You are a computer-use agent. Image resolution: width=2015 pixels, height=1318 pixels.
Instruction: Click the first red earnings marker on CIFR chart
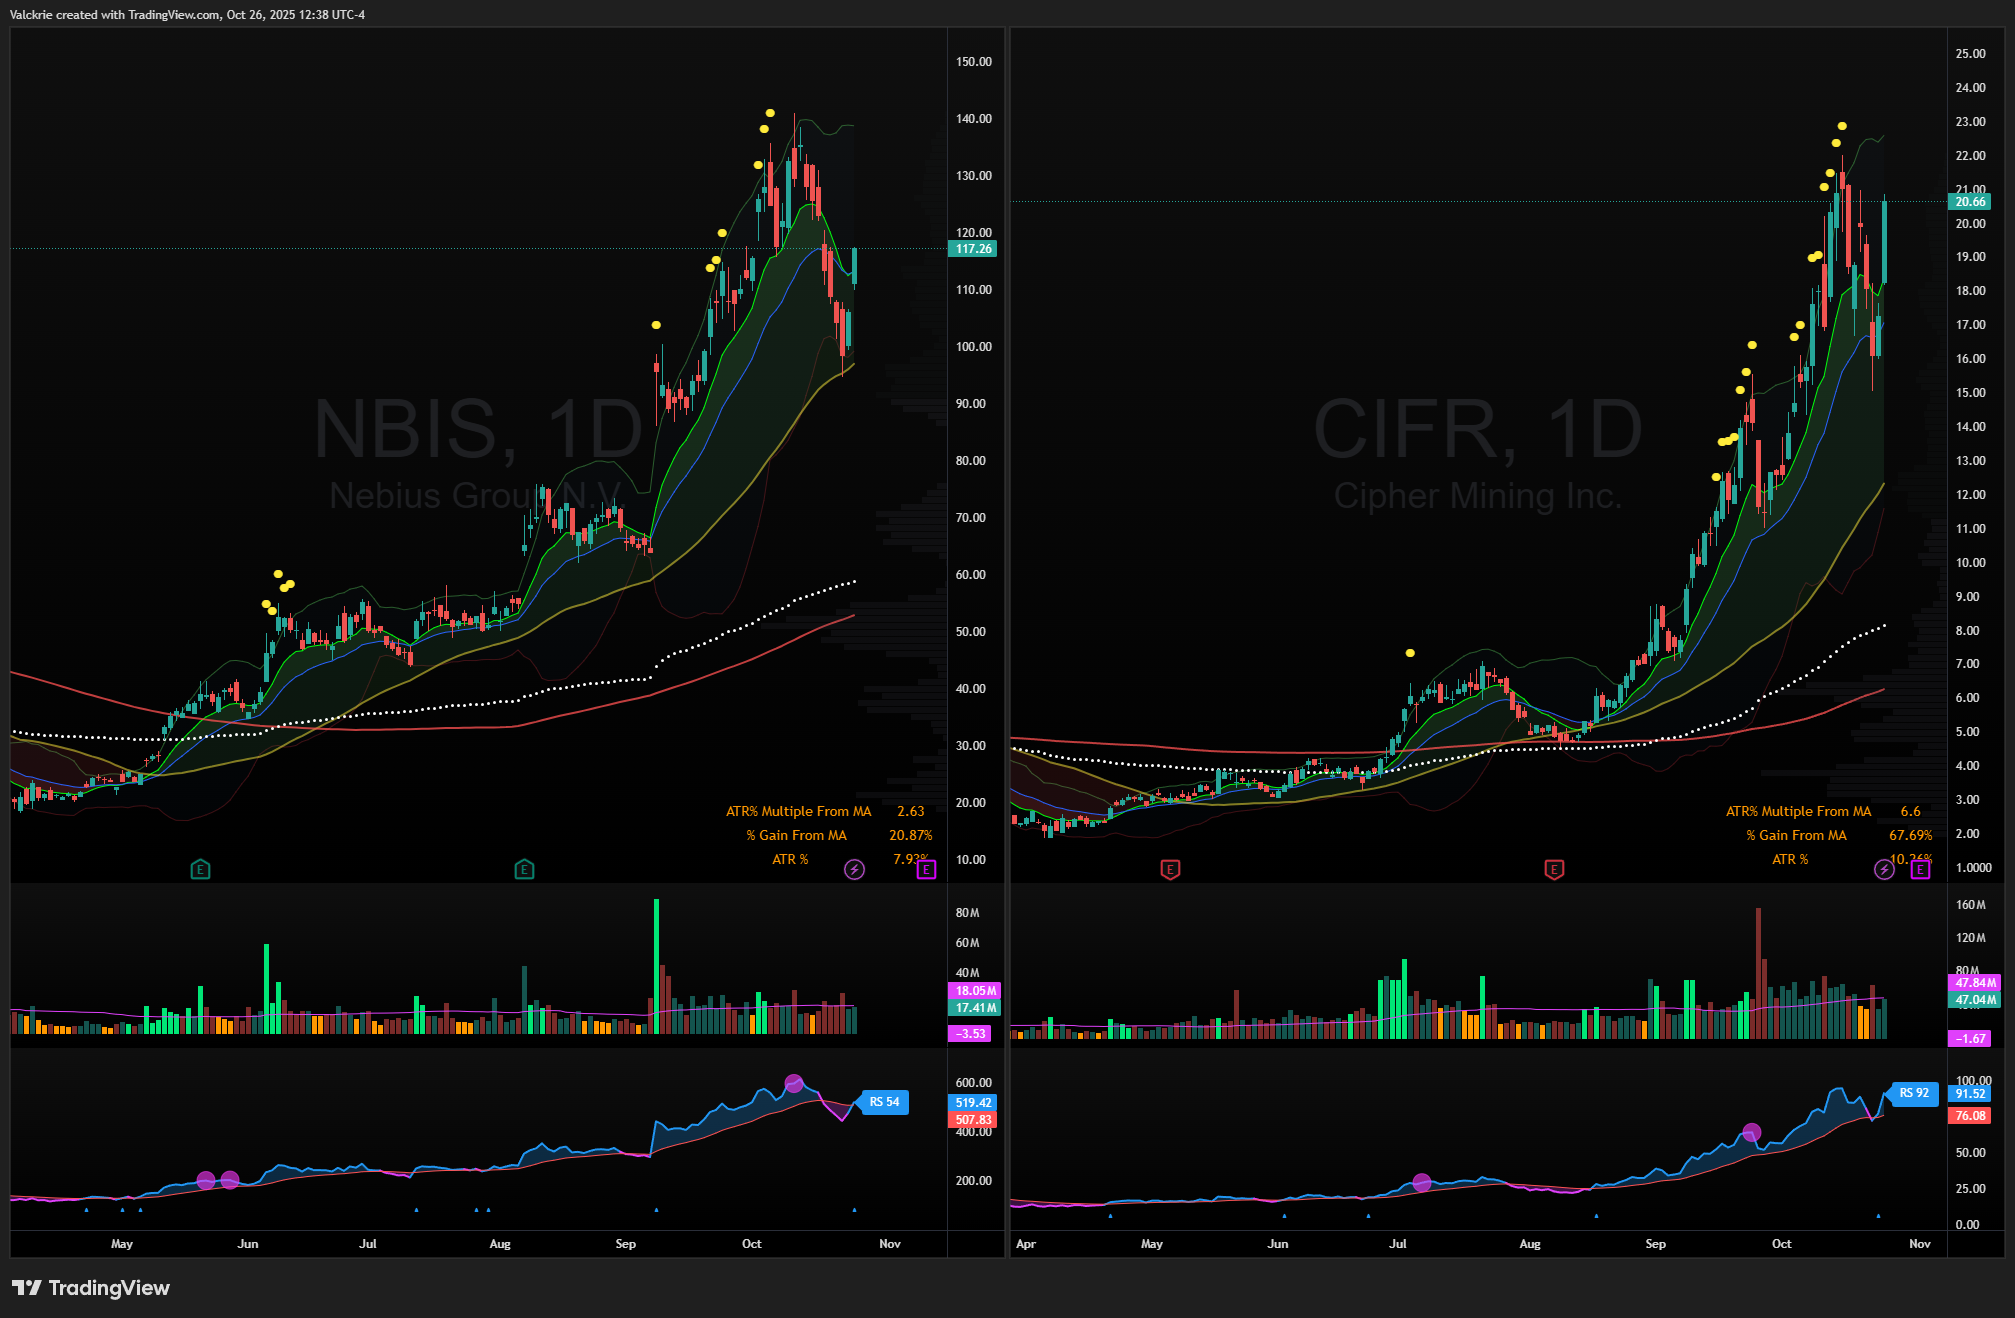(1170, 869)
